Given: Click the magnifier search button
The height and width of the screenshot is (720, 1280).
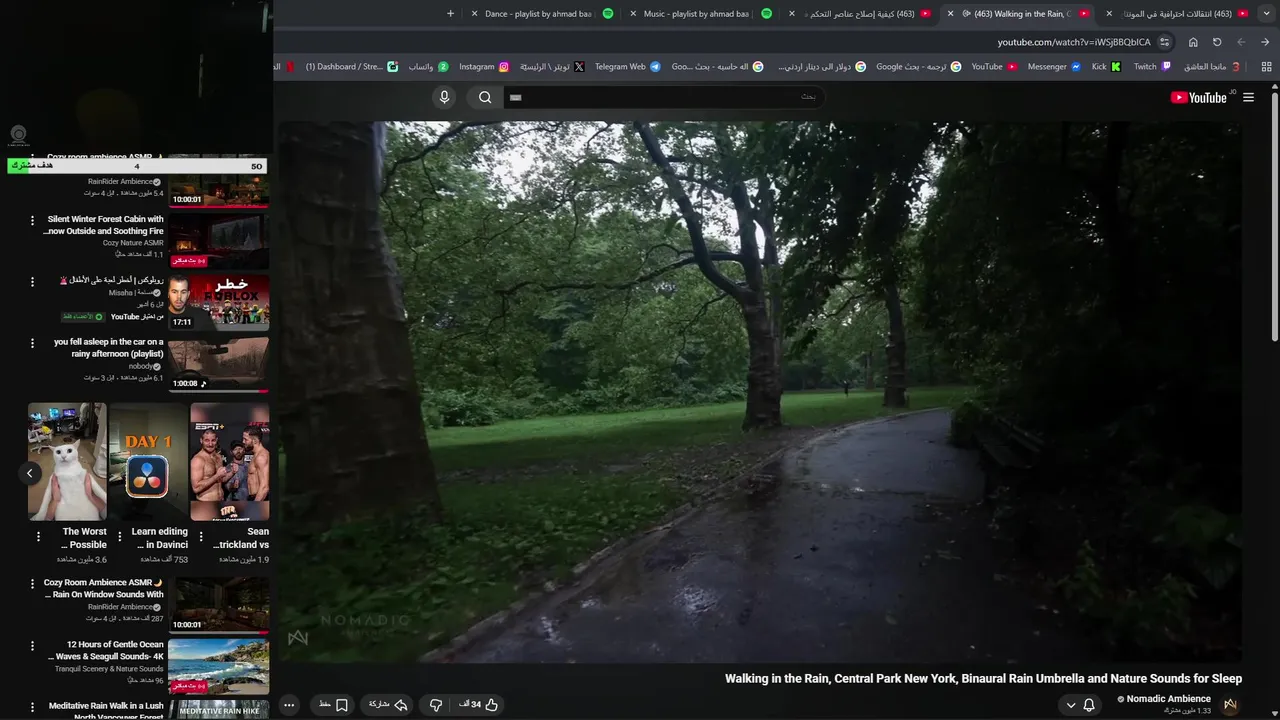Looking at the screenshot, I should [x=485, y=97].
